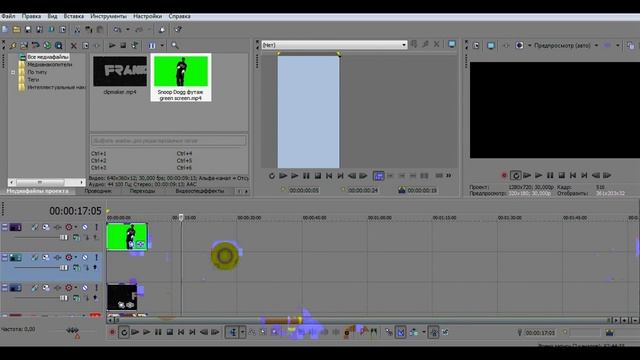This screenshot has height=360, width=640.
Task: Toggle loop playback in preview window
Action: 516,176
